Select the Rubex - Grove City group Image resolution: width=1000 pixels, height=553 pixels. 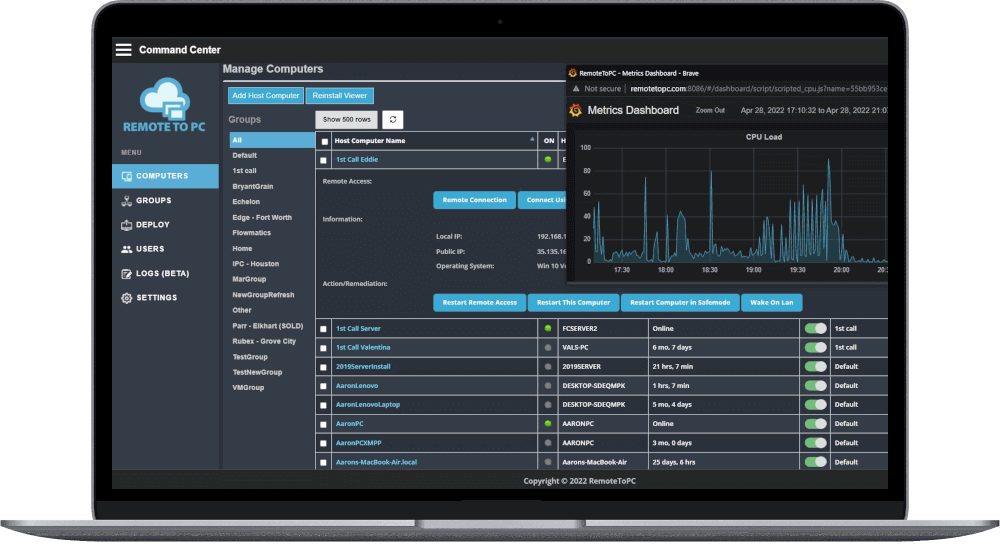[264, 341]
